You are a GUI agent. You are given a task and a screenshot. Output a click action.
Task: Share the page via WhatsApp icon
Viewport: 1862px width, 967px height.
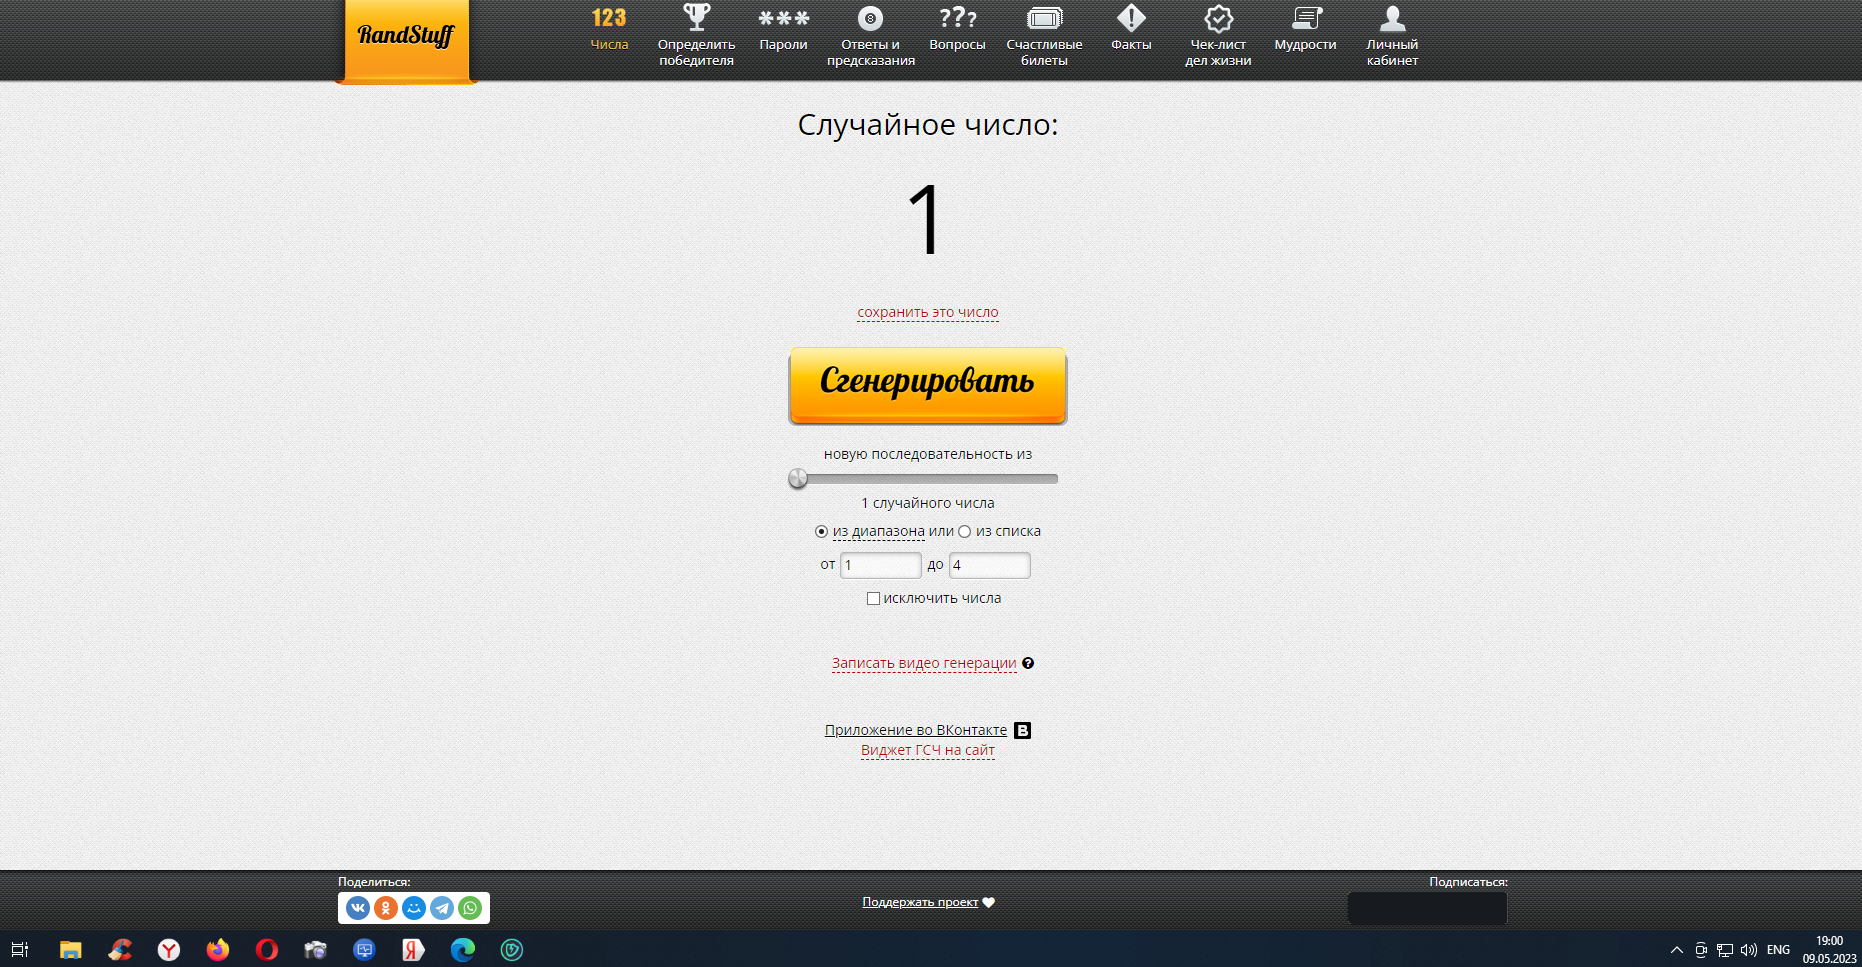tap(470, 908)
